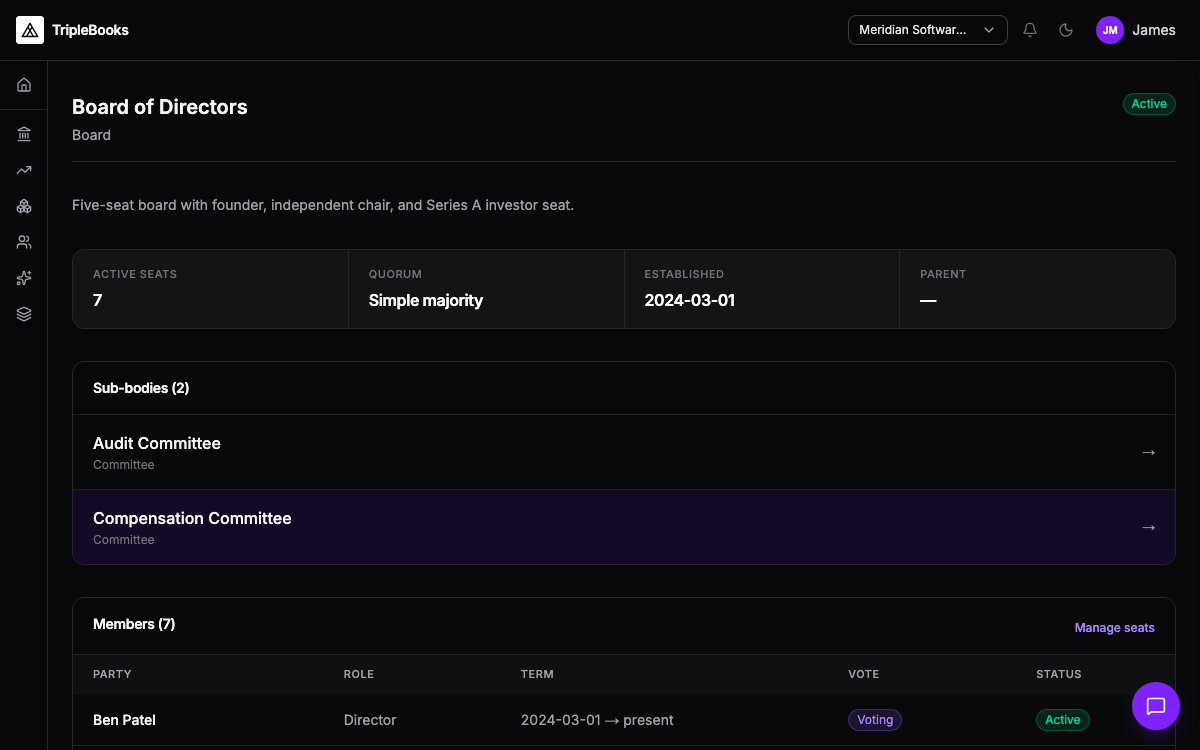Click the established date 2024-03-01
This screenshot has width=1200, height=750.
click(x=690, y=300)
